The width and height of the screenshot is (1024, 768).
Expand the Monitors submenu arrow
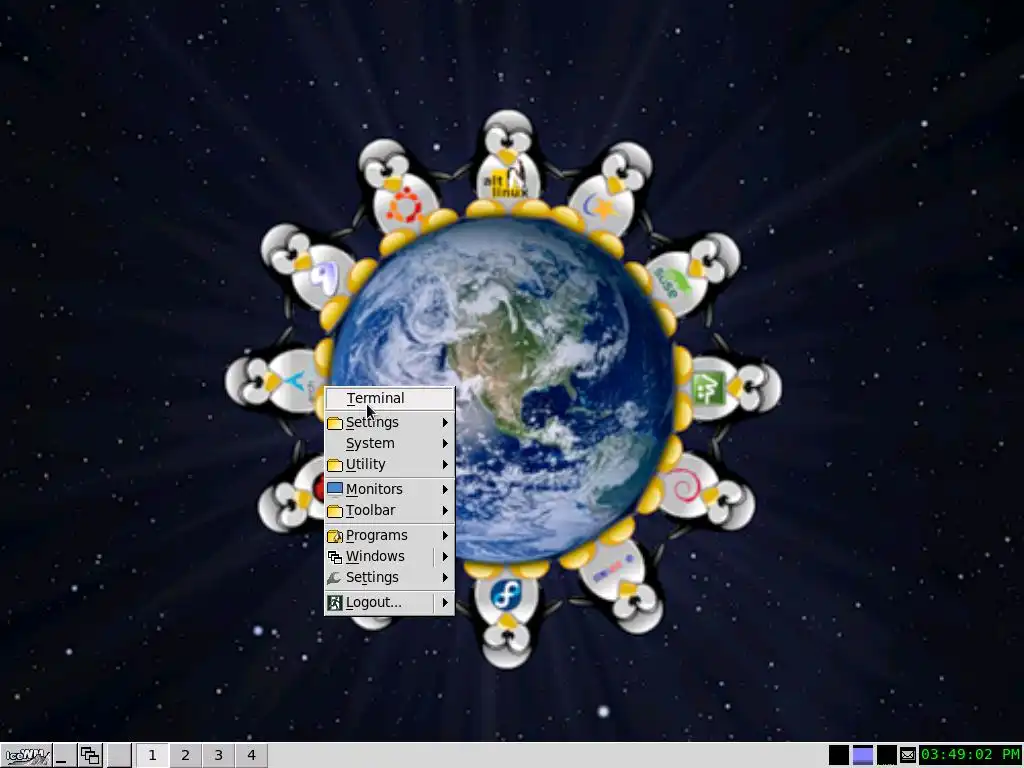point(445,489)
